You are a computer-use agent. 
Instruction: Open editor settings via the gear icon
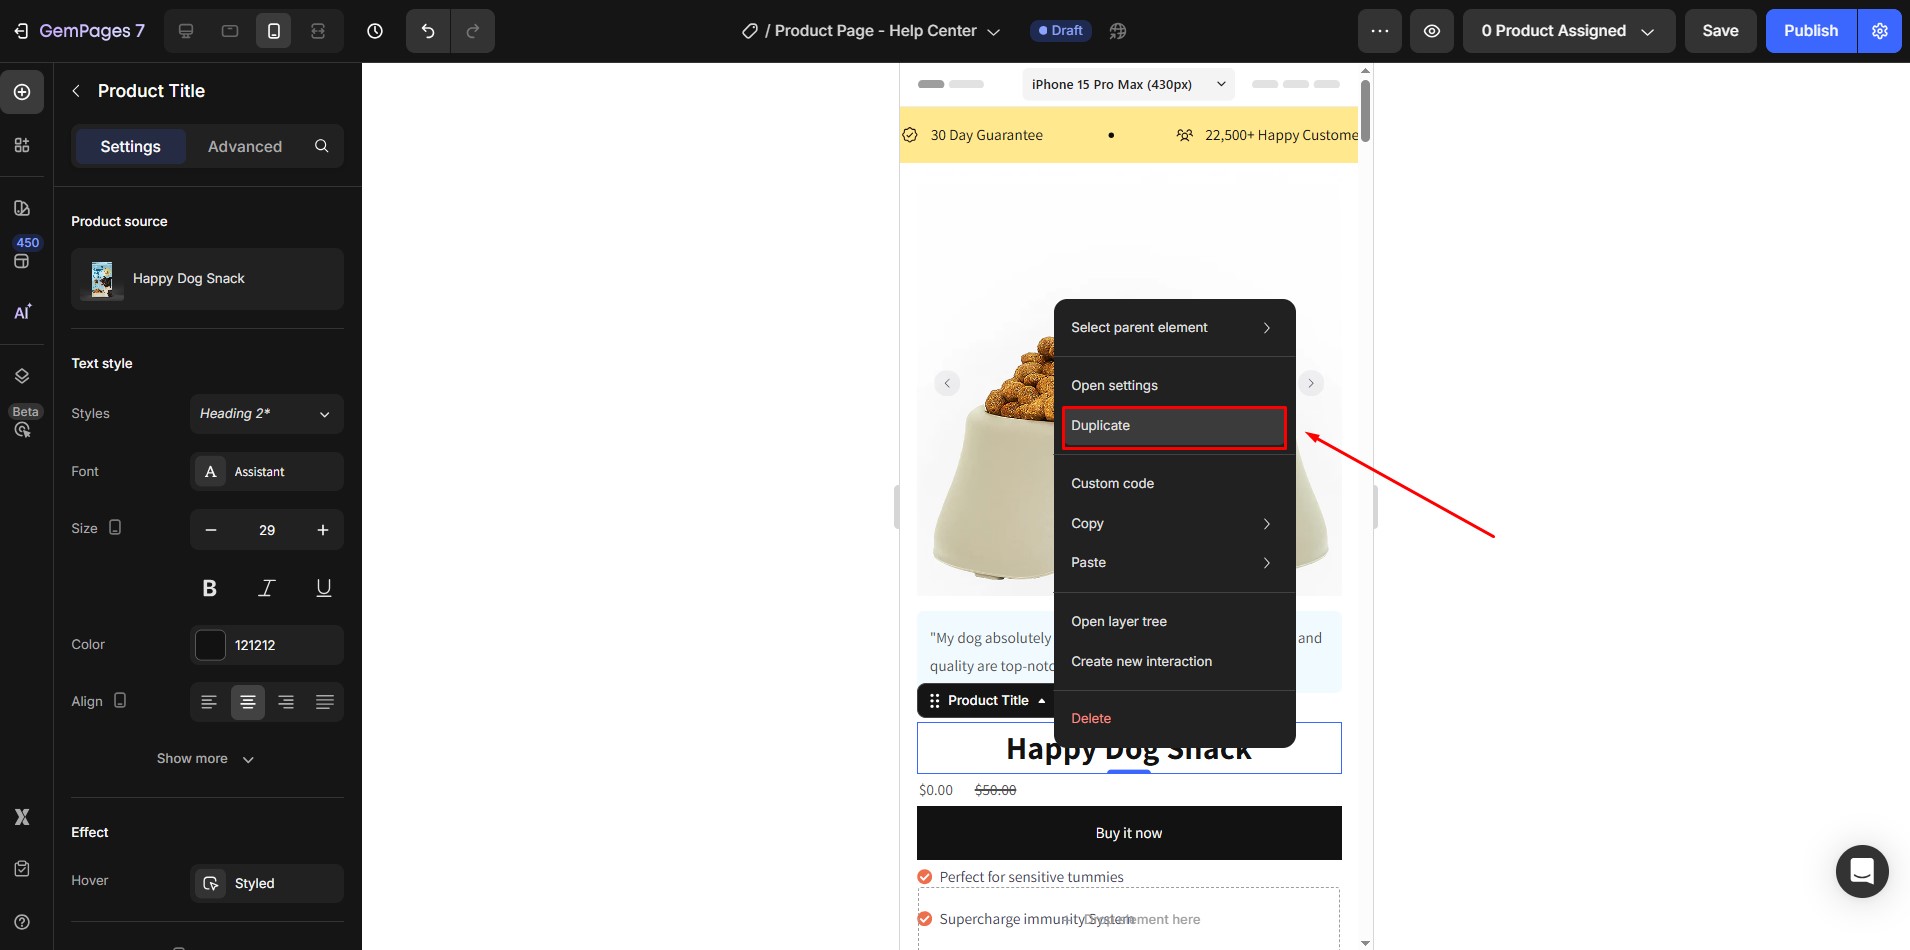pyautogui.click(x=1879, y=31)
